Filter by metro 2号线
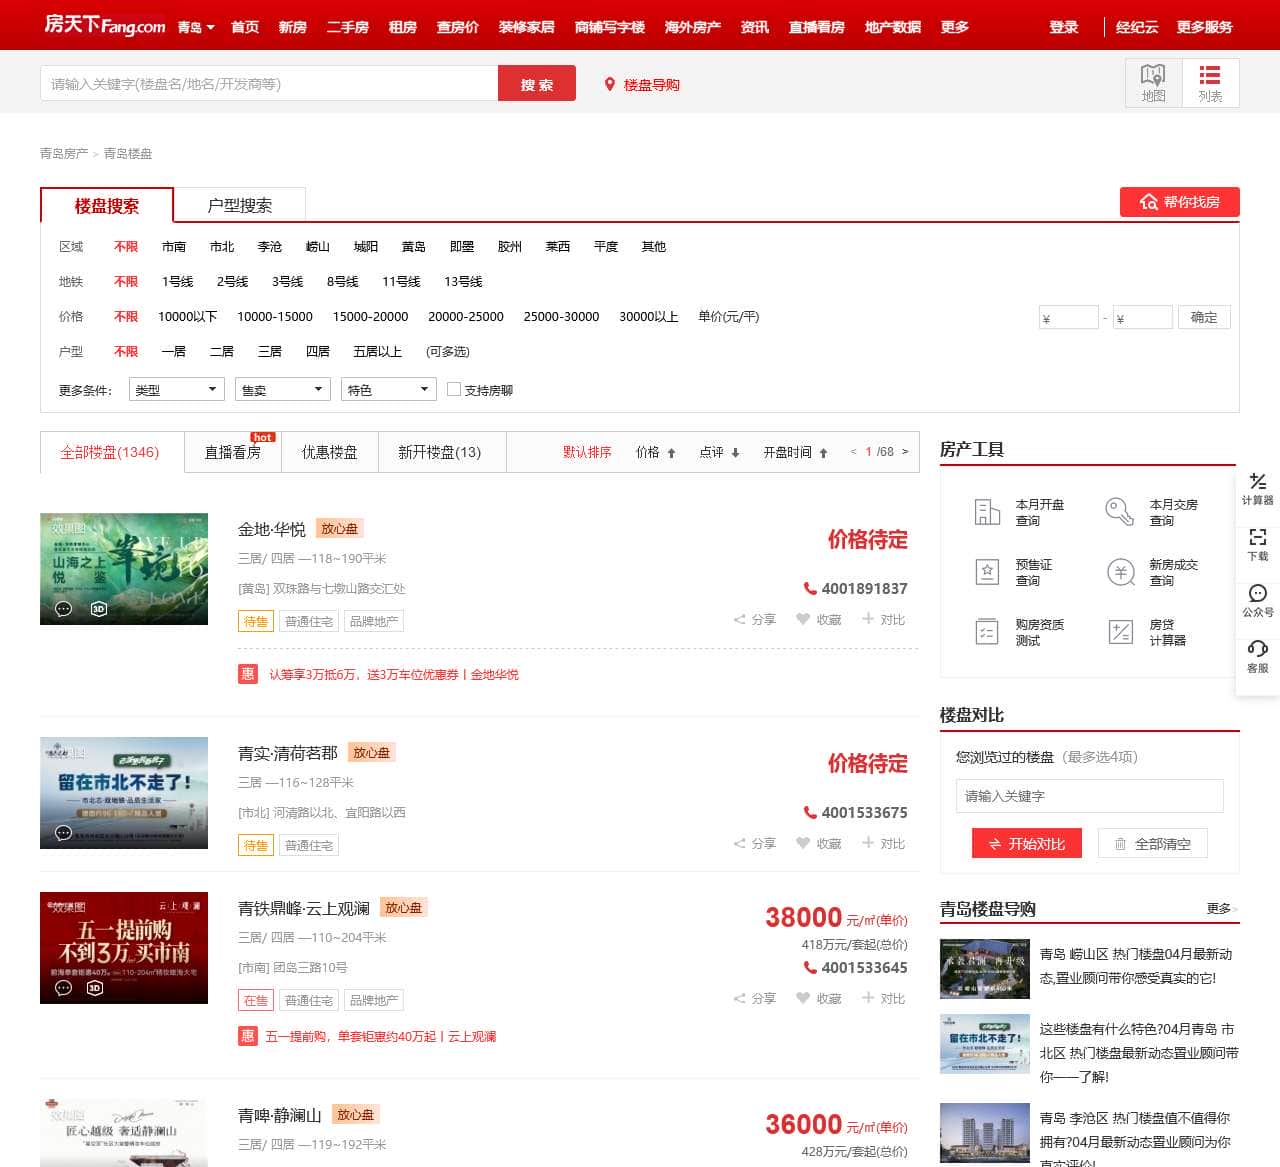The image size is (1280, 1167). (x=233, y=282)
